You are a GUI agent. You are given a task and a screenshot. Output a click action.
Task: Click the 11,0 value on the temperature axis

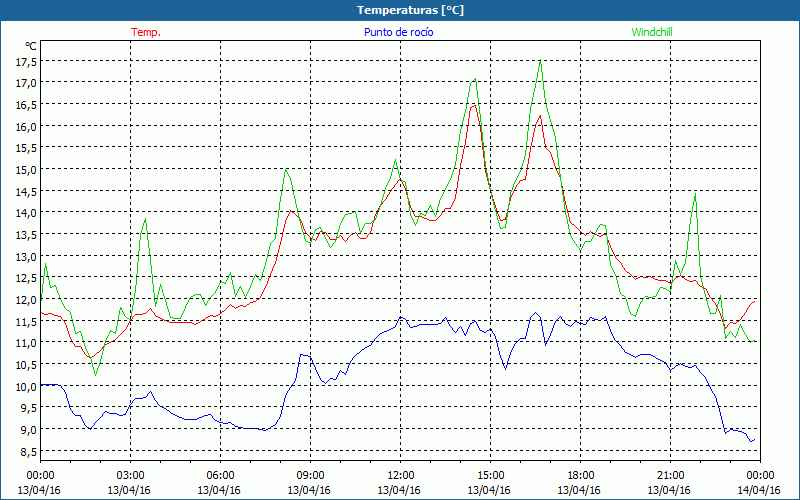click(27, 343)
